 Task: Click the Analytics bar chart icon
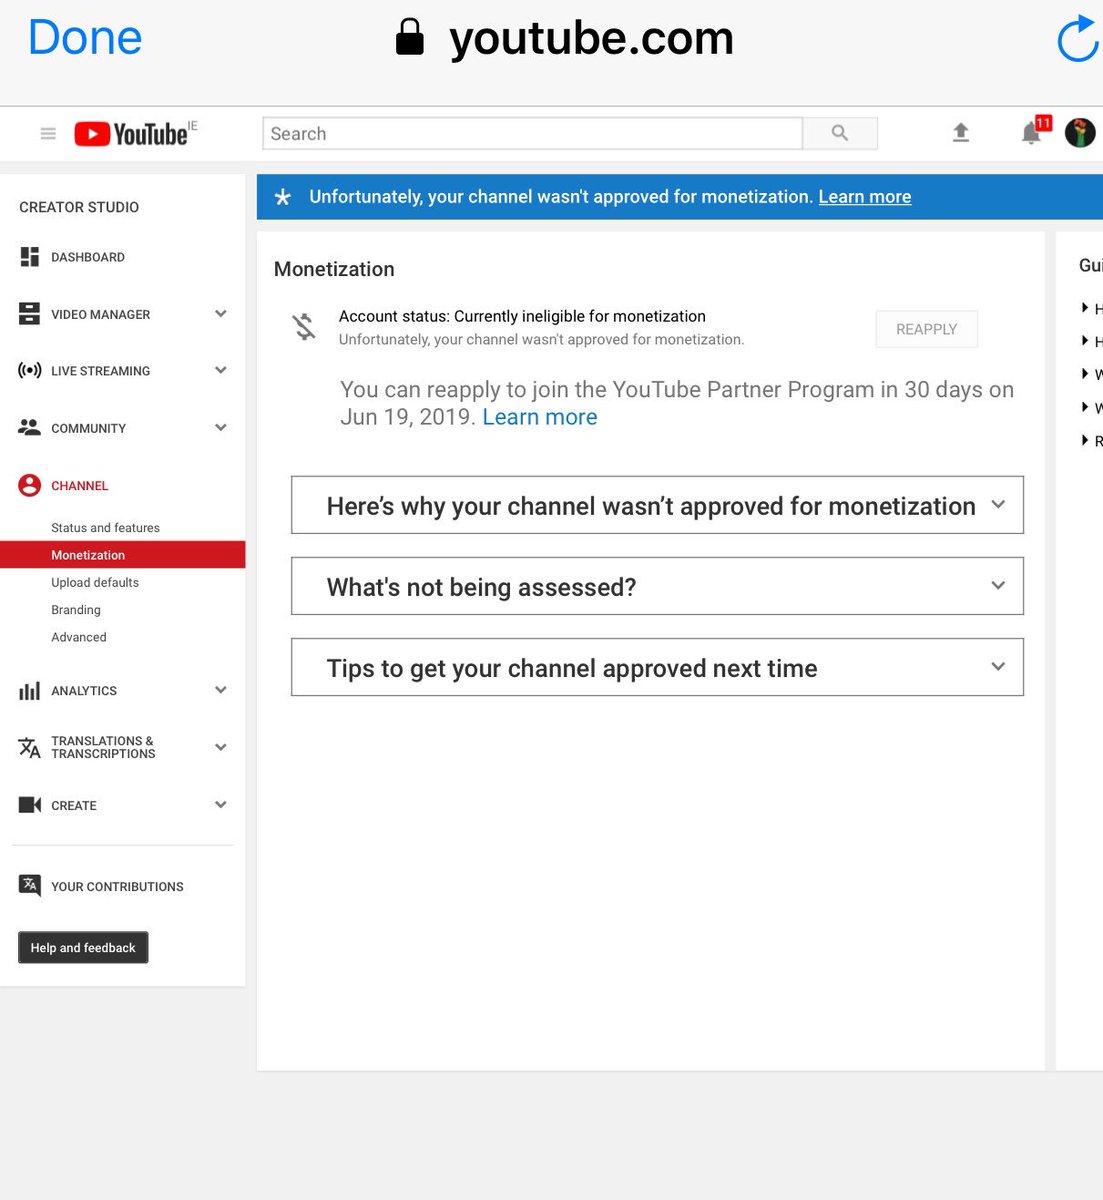pyautogui.click(x=30, y=691)
